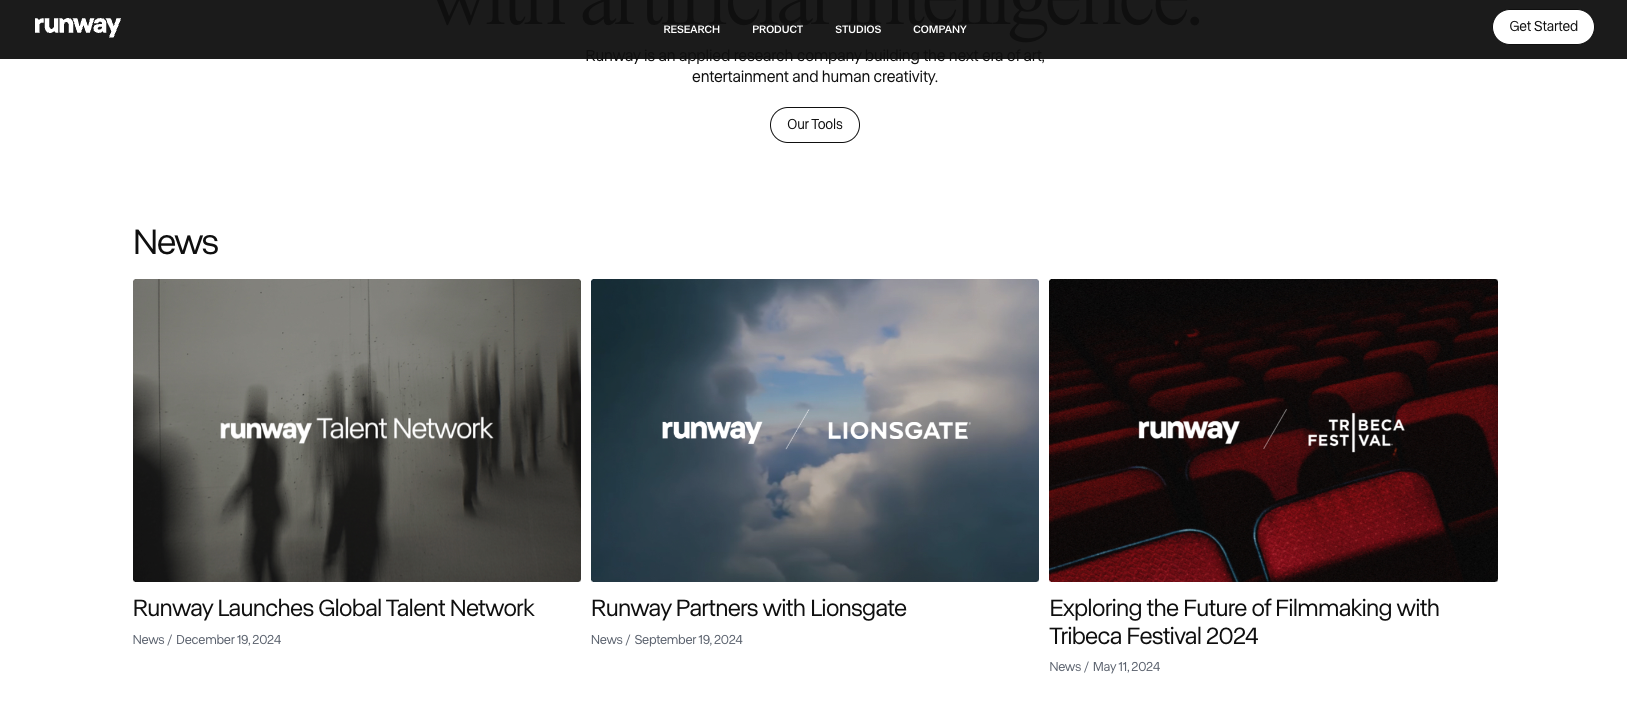
Task: Click the large News section heading
Action: (x=175, y=242)
